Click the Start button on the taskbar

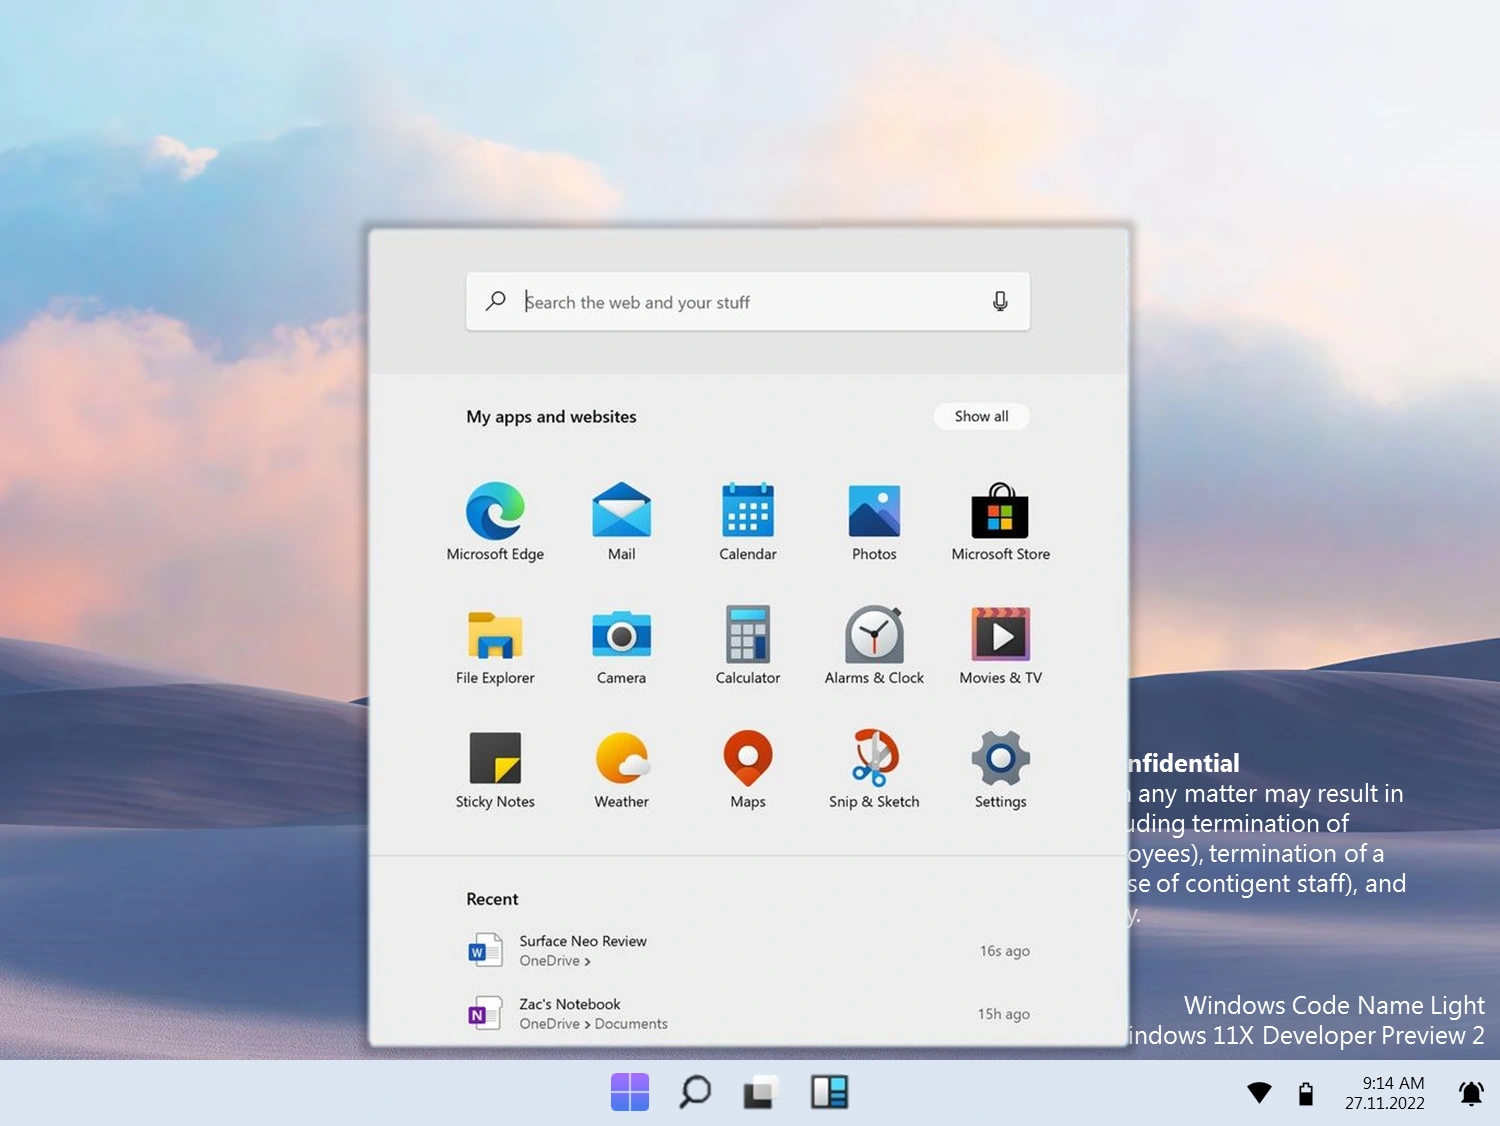click(630, 1092)
